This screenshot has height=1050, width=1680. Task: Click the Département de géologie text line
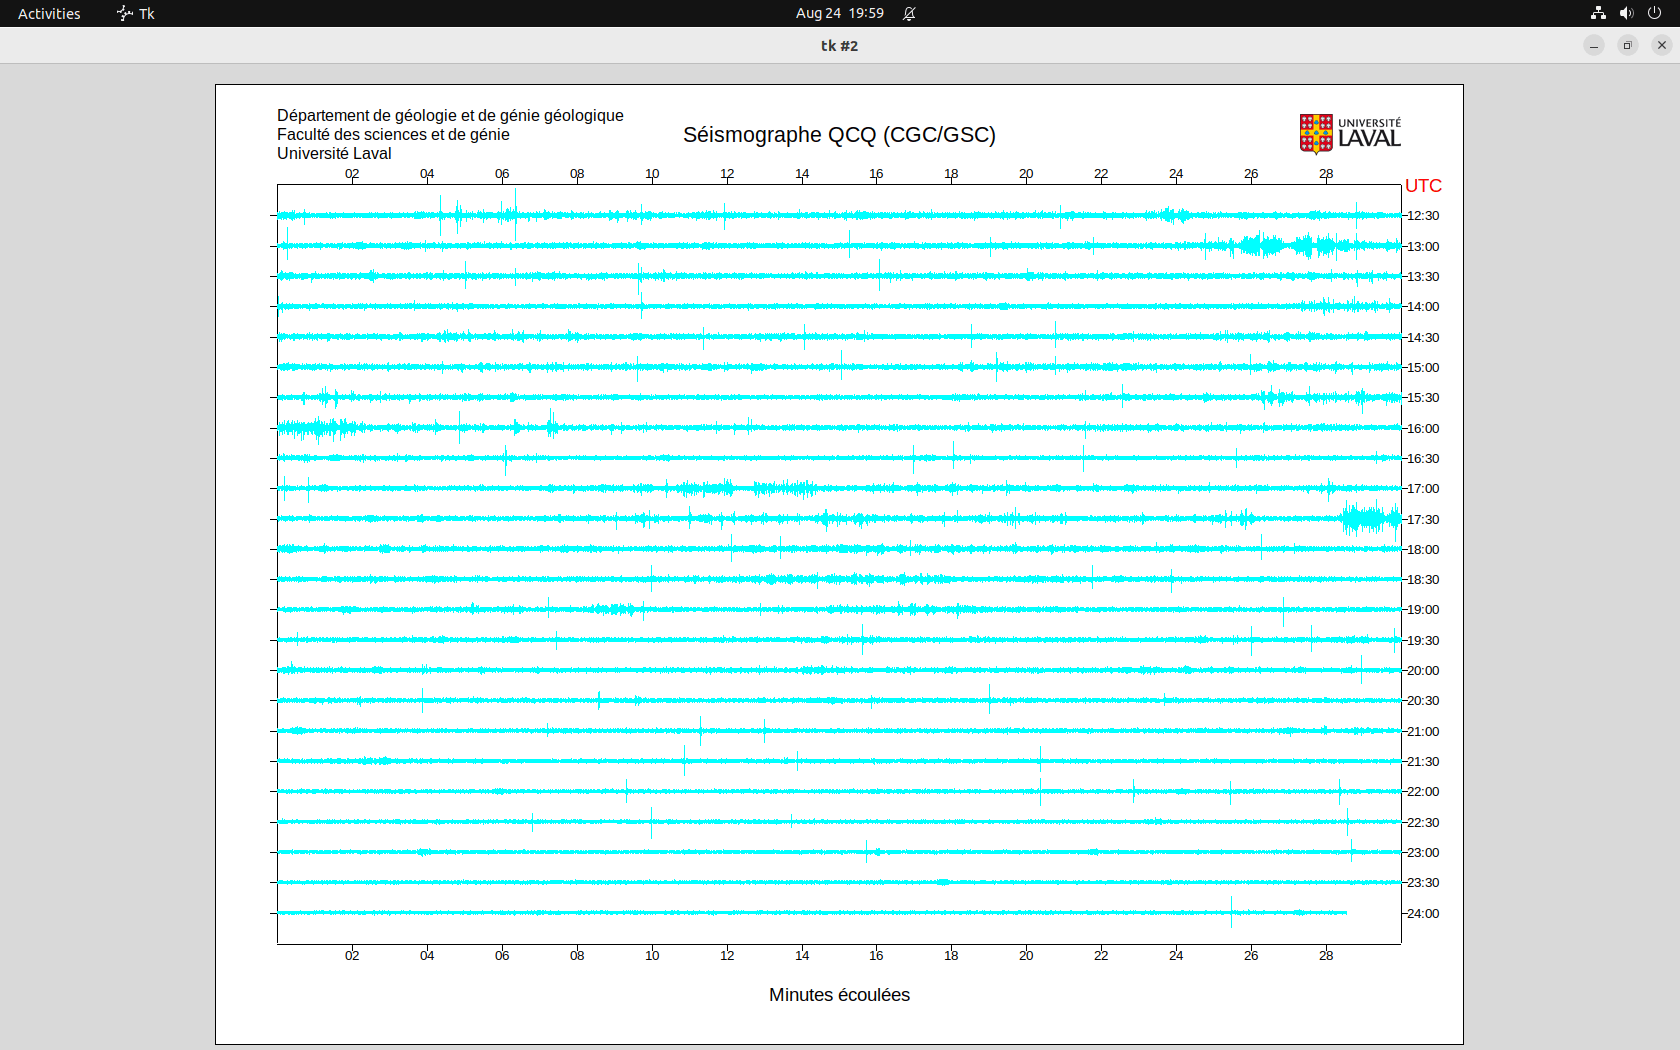click(450, 116)
